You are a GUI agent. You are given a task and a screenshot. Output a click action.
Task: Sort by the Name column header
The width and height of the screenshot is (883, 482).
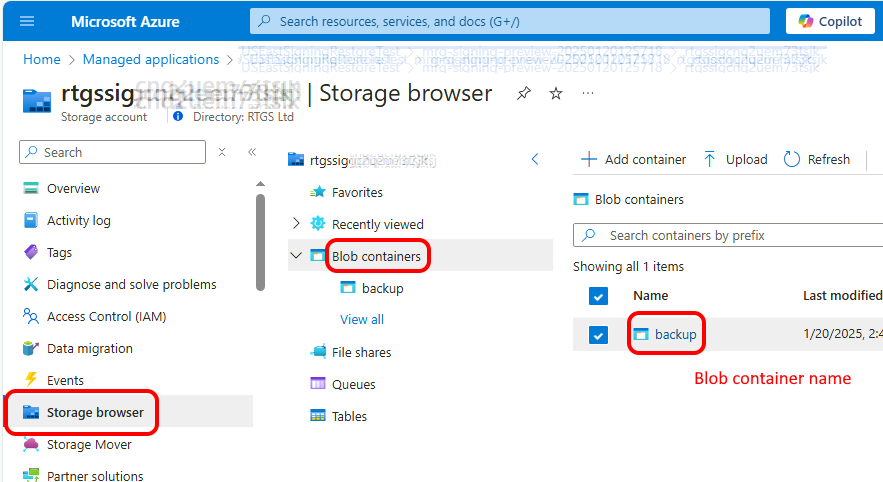(650, 296)
